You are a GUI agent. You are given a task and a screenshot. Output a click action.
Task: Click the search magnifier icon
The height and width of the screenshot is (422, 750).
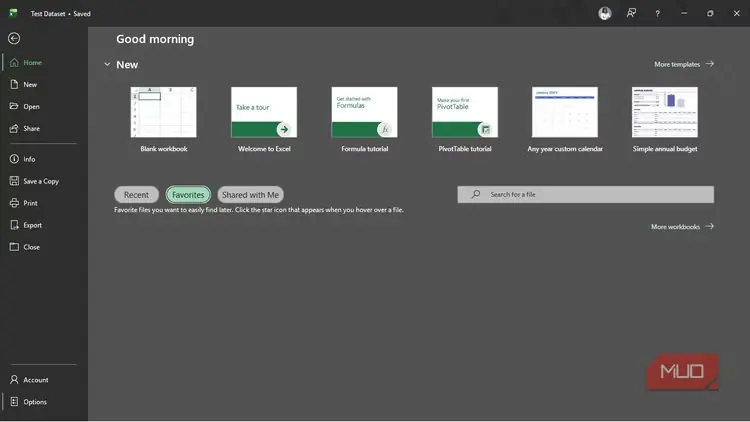click(x=475, y=194)
